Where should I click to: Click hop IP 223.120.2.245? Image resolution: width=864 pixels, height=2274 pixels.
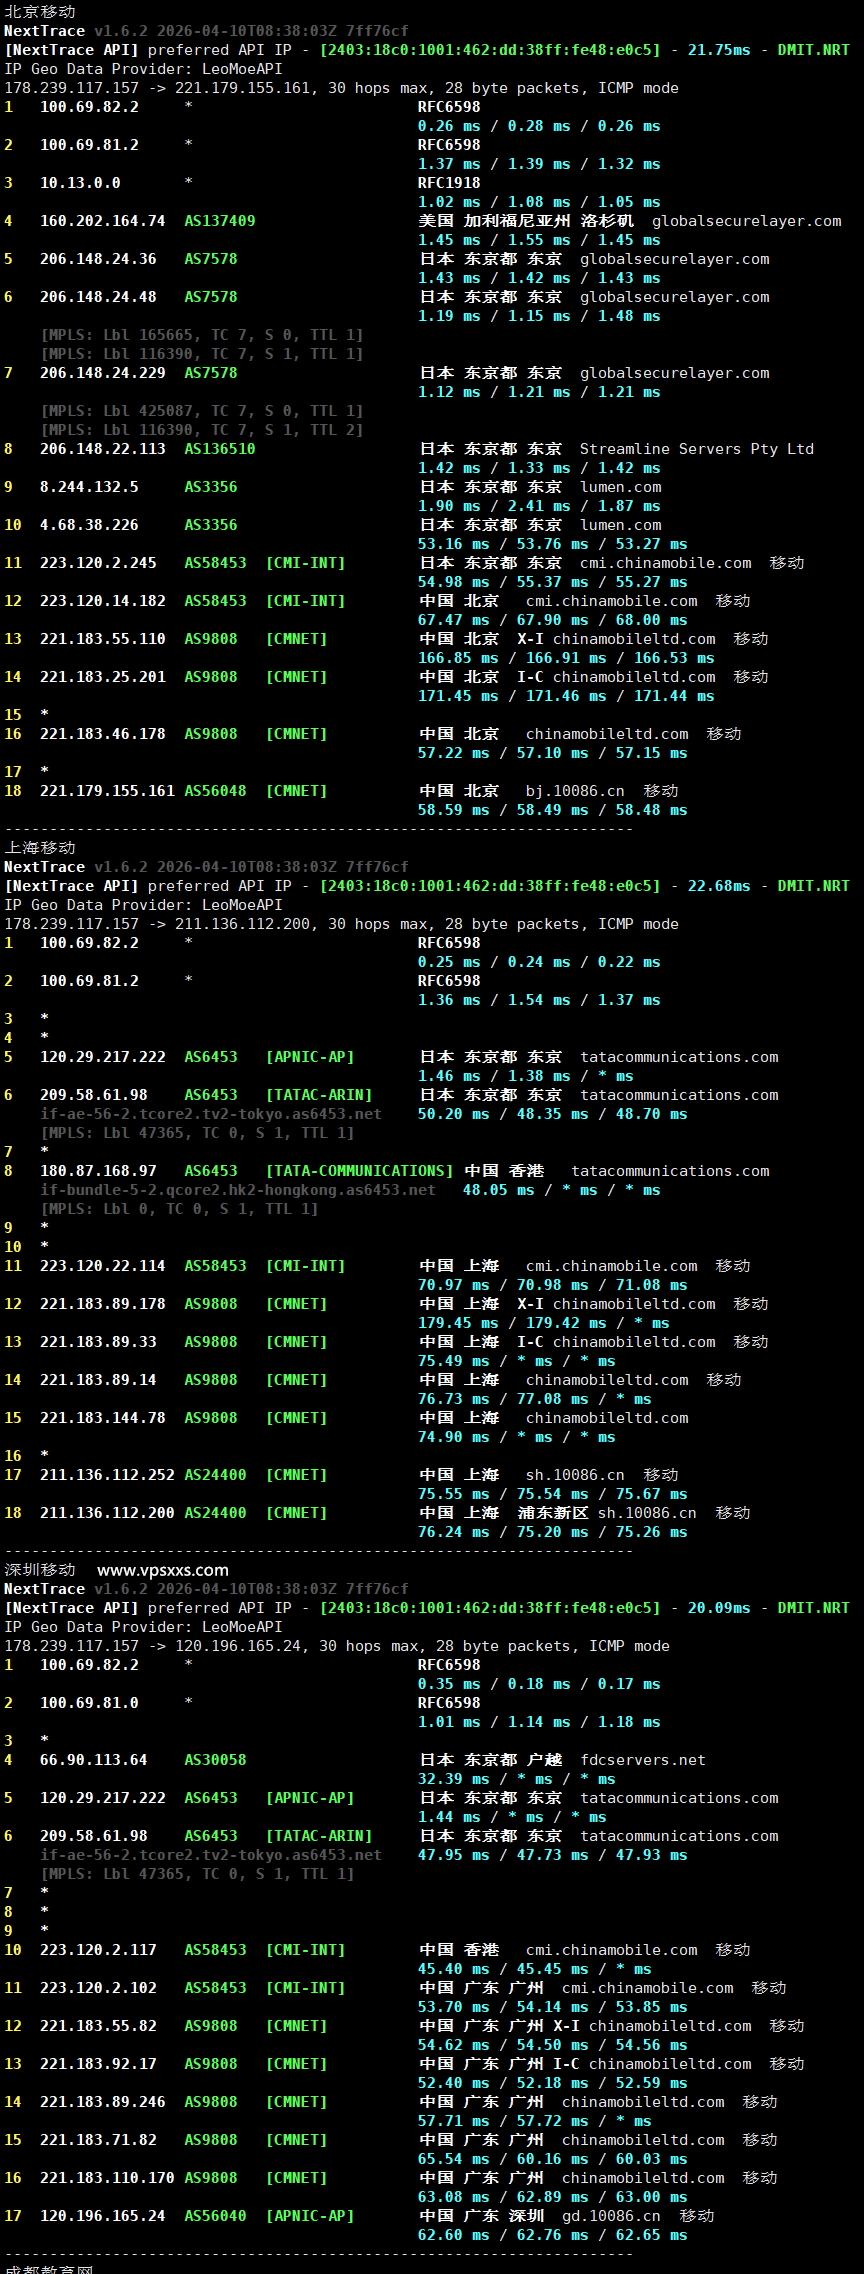pyautogui.click(x=98, y=563)
